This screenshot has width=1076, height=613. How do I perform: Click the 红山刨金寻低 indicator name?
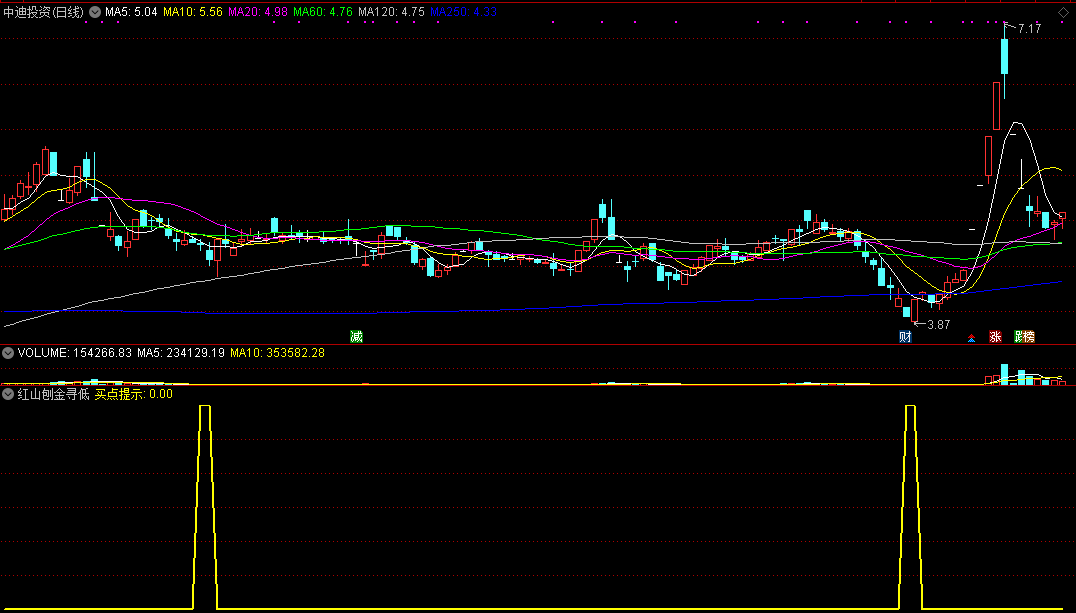click(53, 394)
